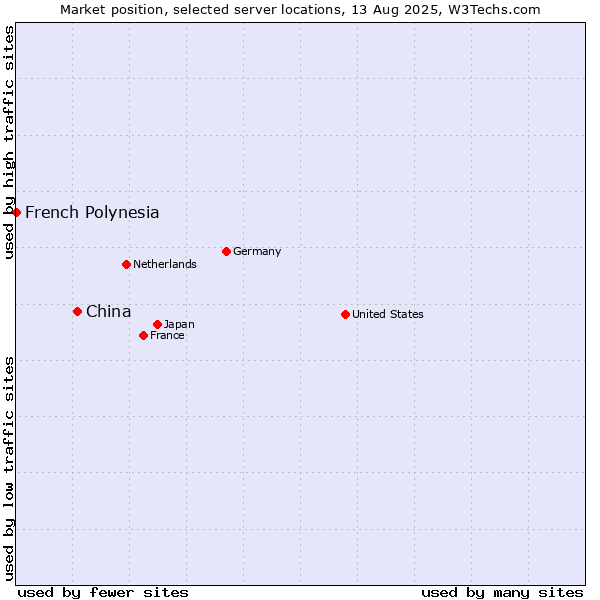Click the 'Germany' label text

(257, 251)
